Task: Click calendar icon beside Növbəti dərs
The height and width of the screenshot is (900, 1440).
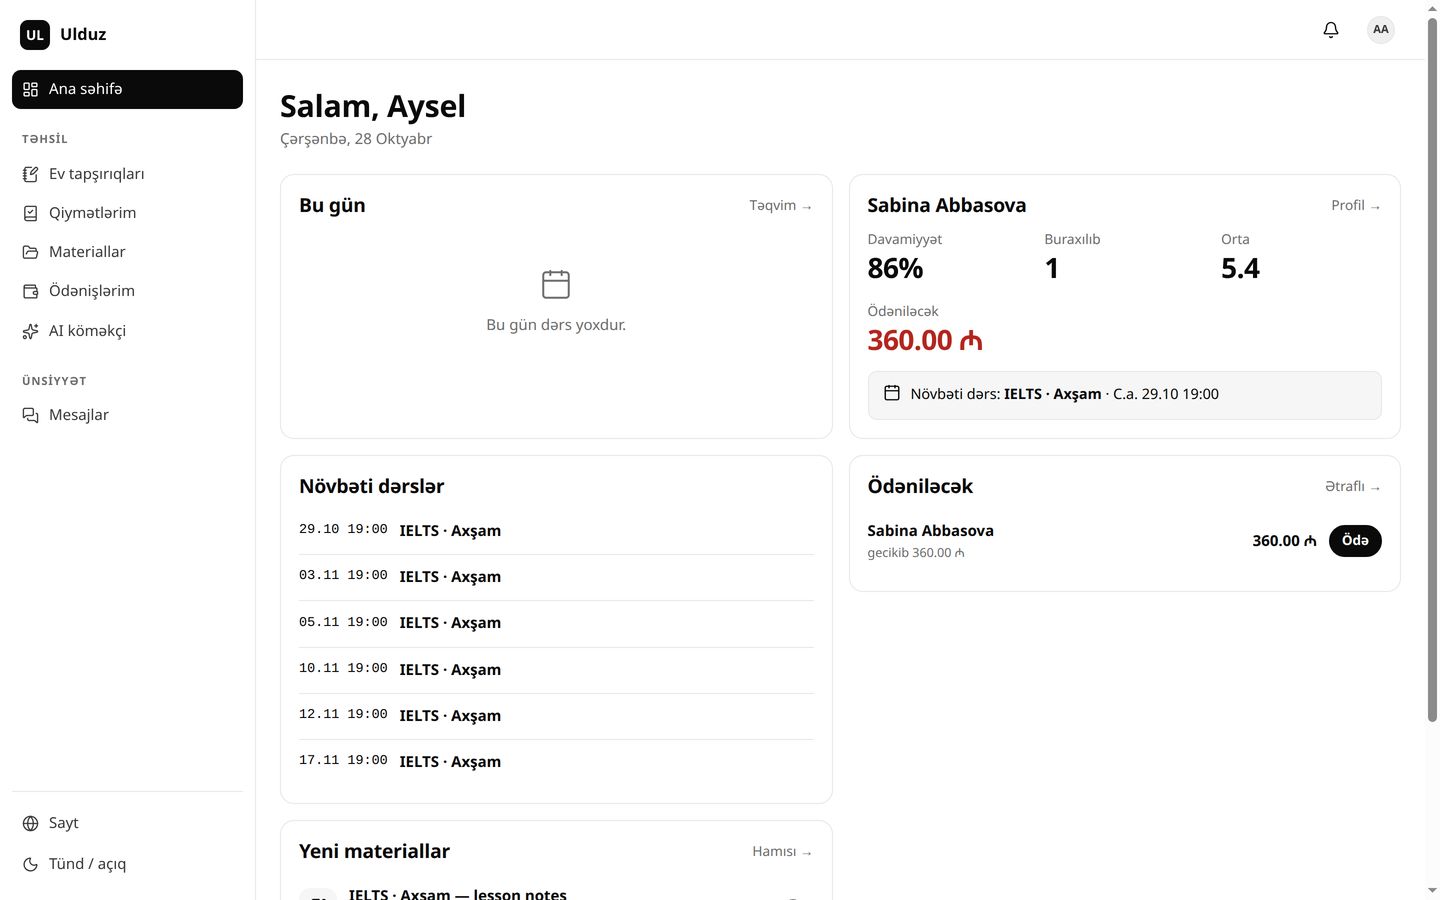Action: (x=892, y=393)
